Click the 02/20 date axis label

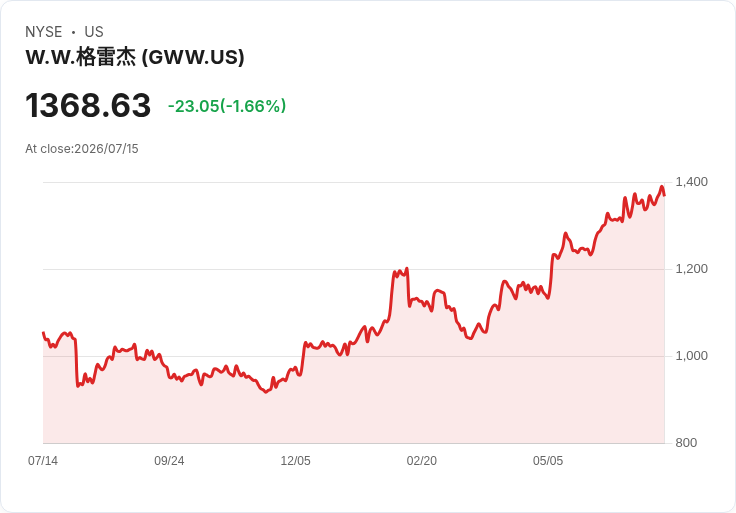[422, 461]
